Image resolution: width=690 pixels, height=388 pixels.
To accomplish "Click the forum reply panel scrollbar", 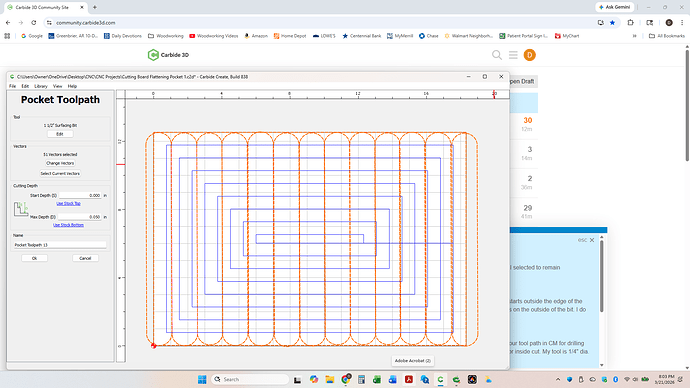I will [x=602, y=277].
